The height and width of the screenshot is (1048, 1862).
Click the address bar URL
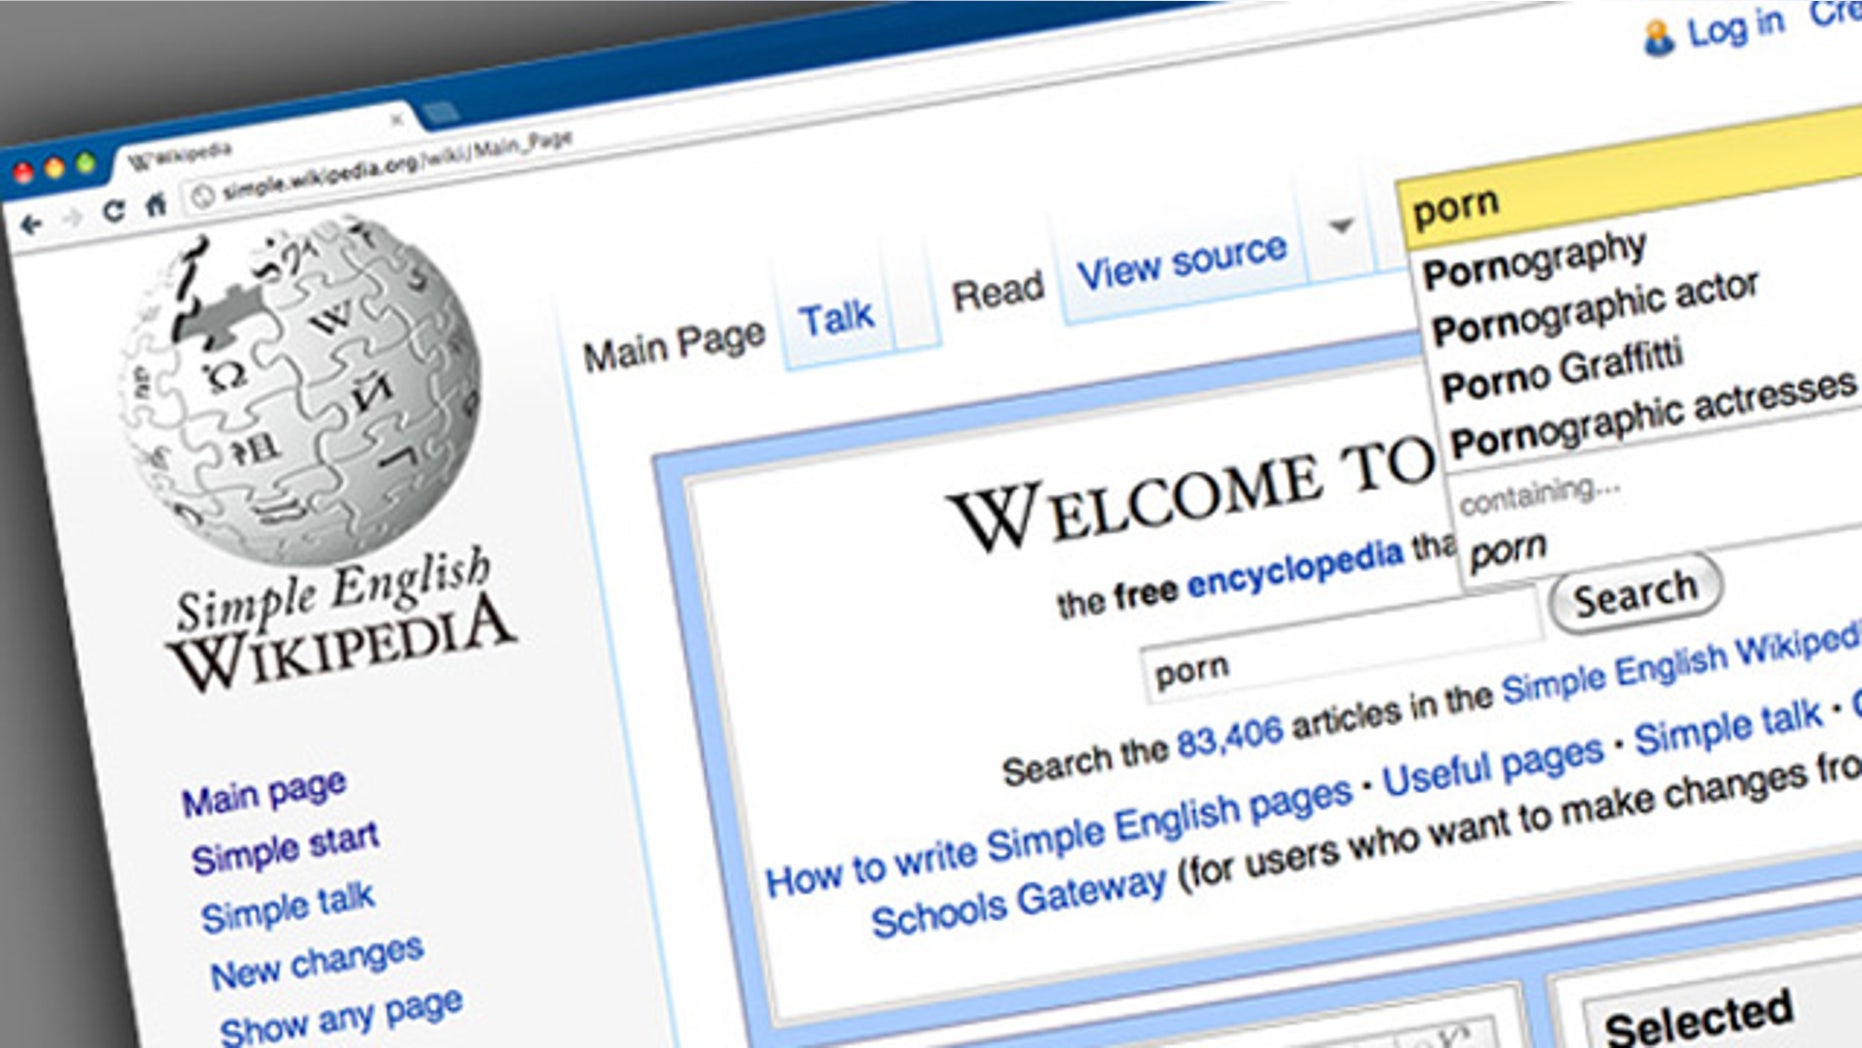[x=396, y=165]
